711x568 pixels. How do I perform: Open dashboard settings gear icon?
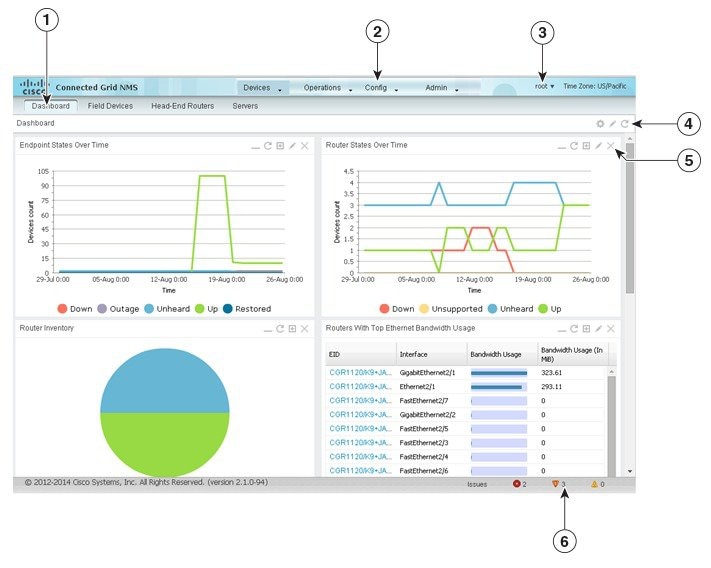600,124
